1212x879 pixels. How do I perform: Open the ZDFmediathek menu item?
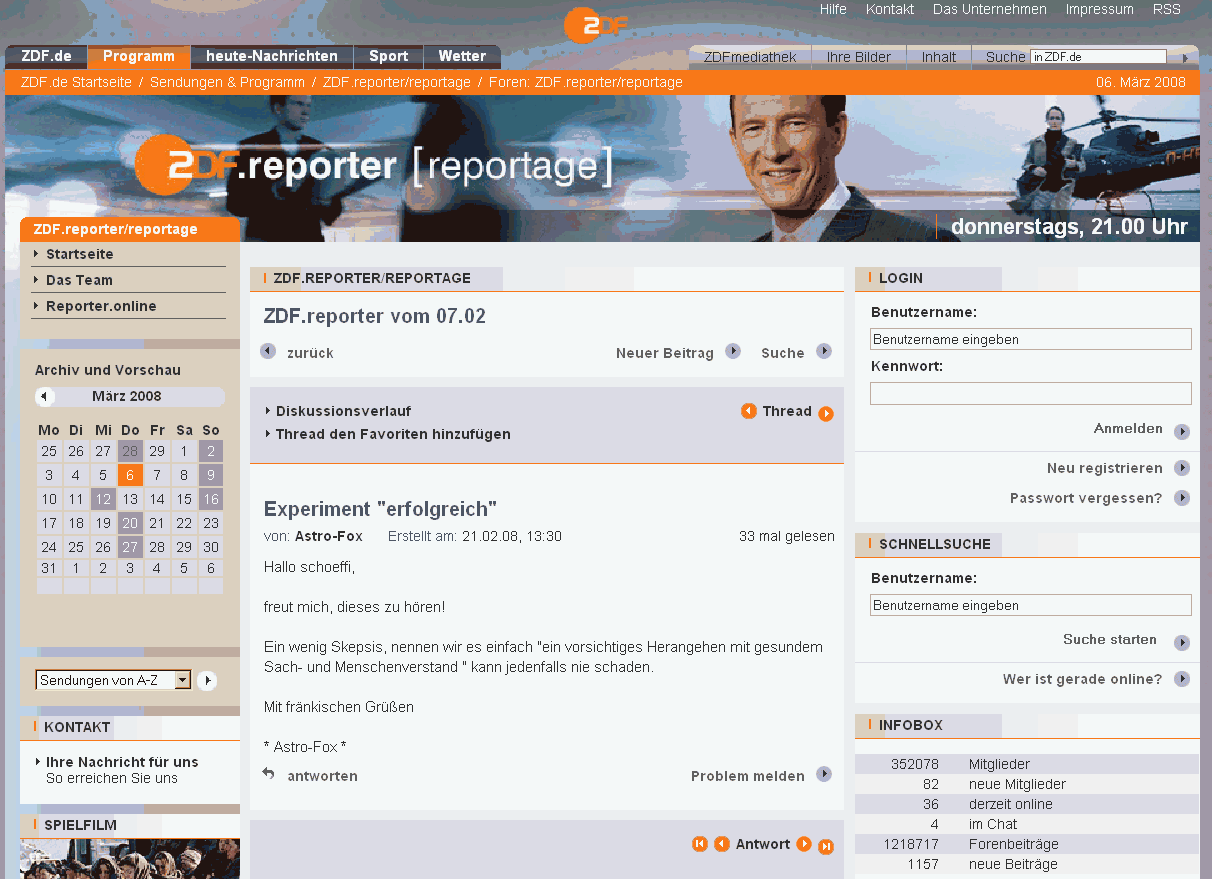749,57
